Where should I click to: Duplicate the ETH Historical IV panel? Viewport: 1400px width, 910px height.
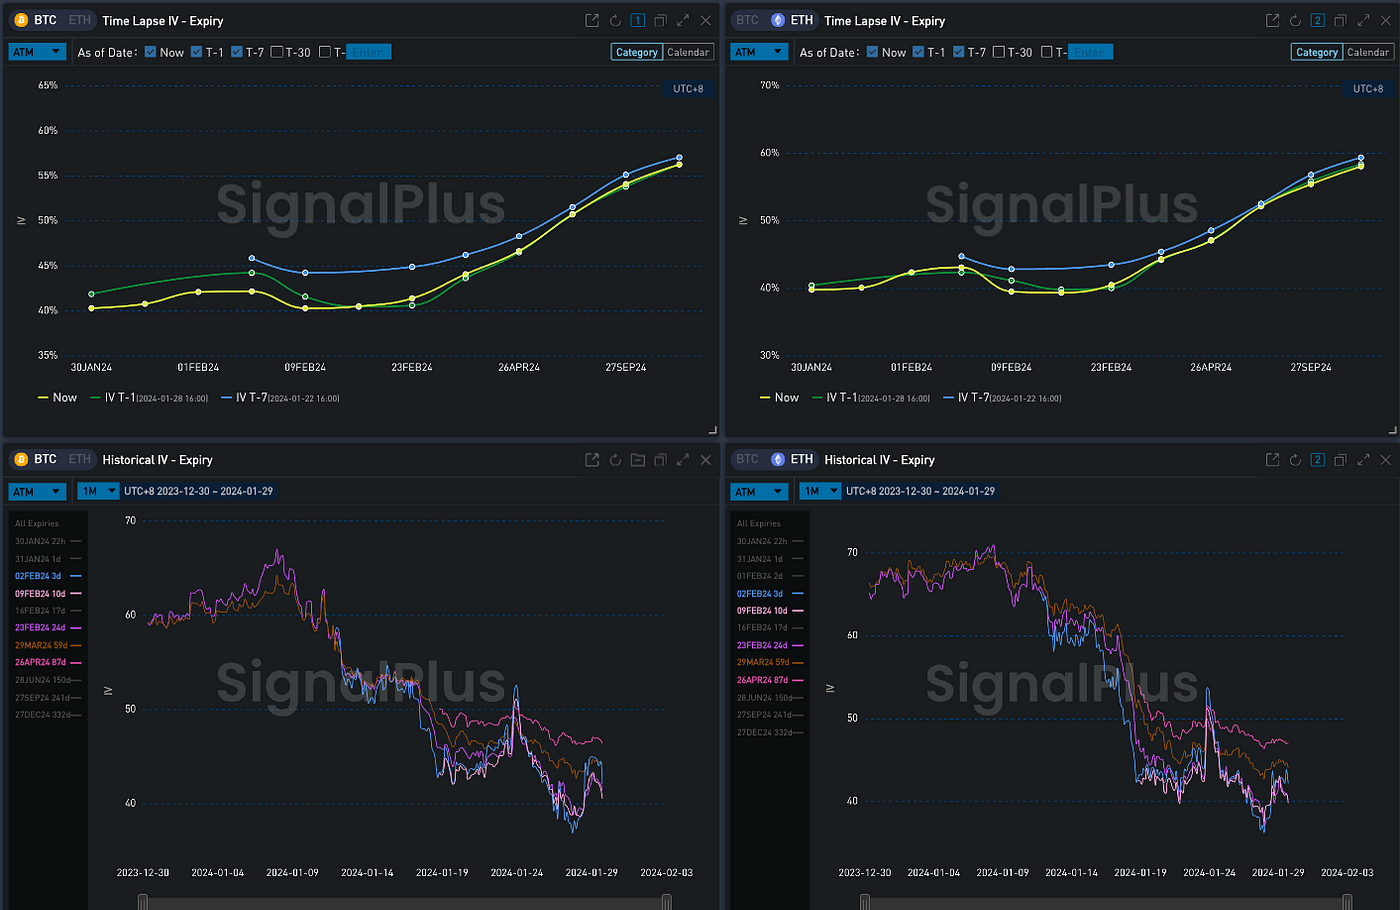click(x=1340, y=460)
